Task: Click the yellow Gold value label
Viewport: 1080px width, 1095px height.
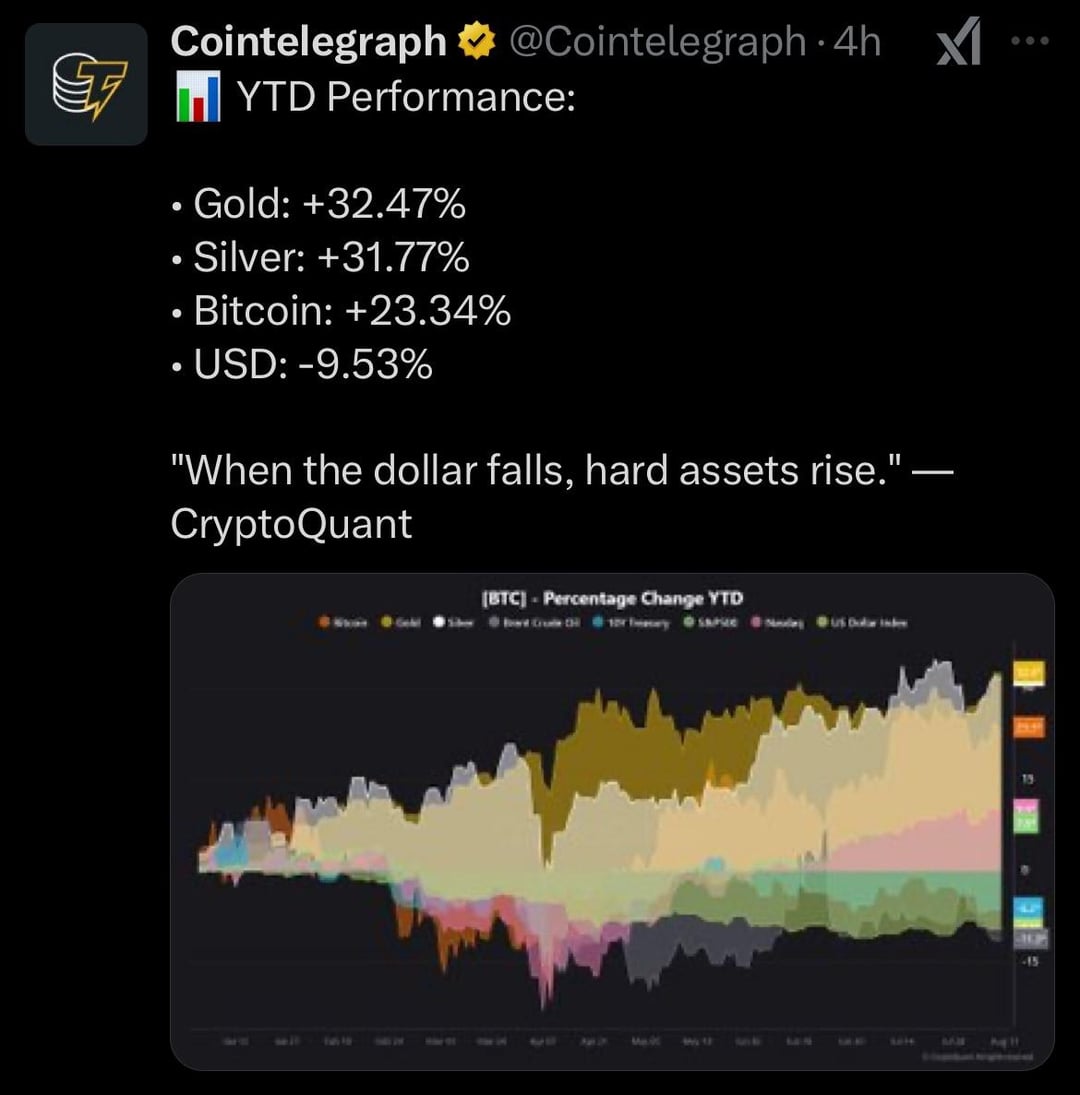Action: pyautogui.click(x=1028, y=673)
